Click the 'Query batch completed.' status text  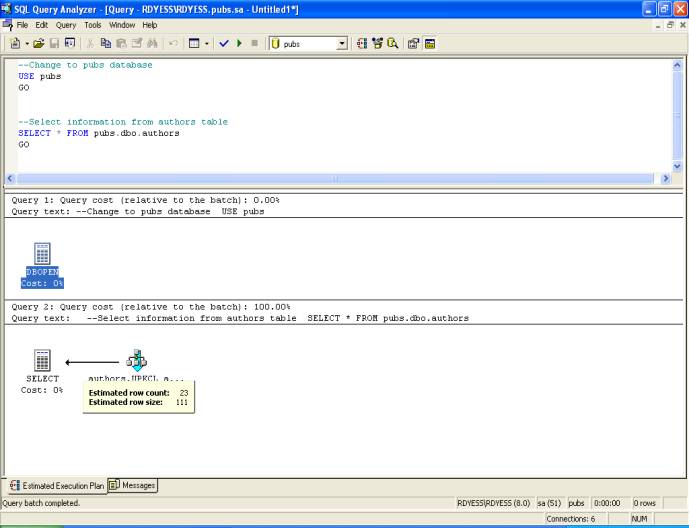41,503
